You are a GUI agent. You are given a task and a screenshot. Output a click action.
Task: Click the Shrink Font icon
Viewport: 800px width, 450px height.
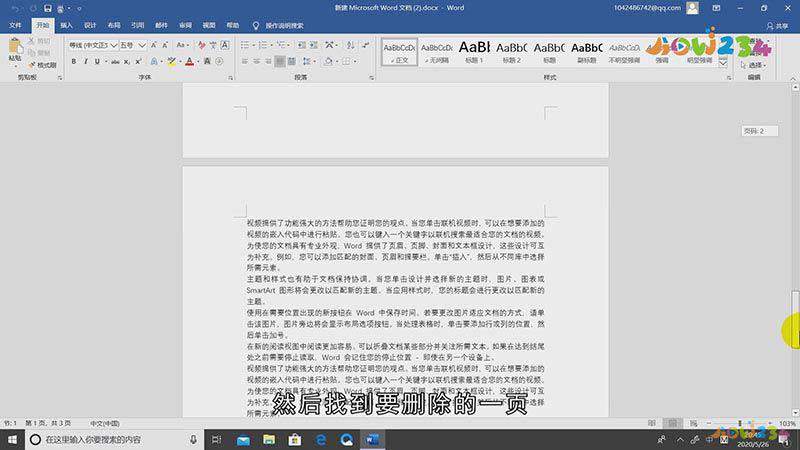[x=165, y=45]
